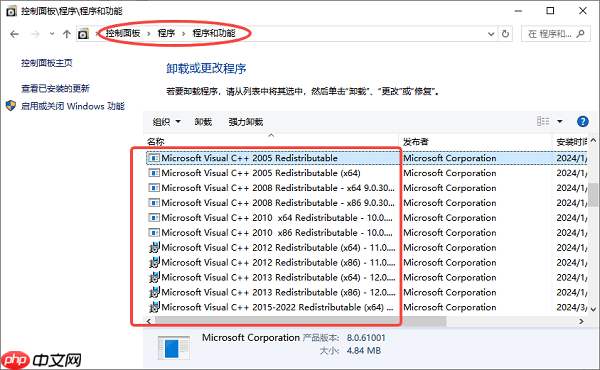Click the window title bar app icon

[11, 11]
